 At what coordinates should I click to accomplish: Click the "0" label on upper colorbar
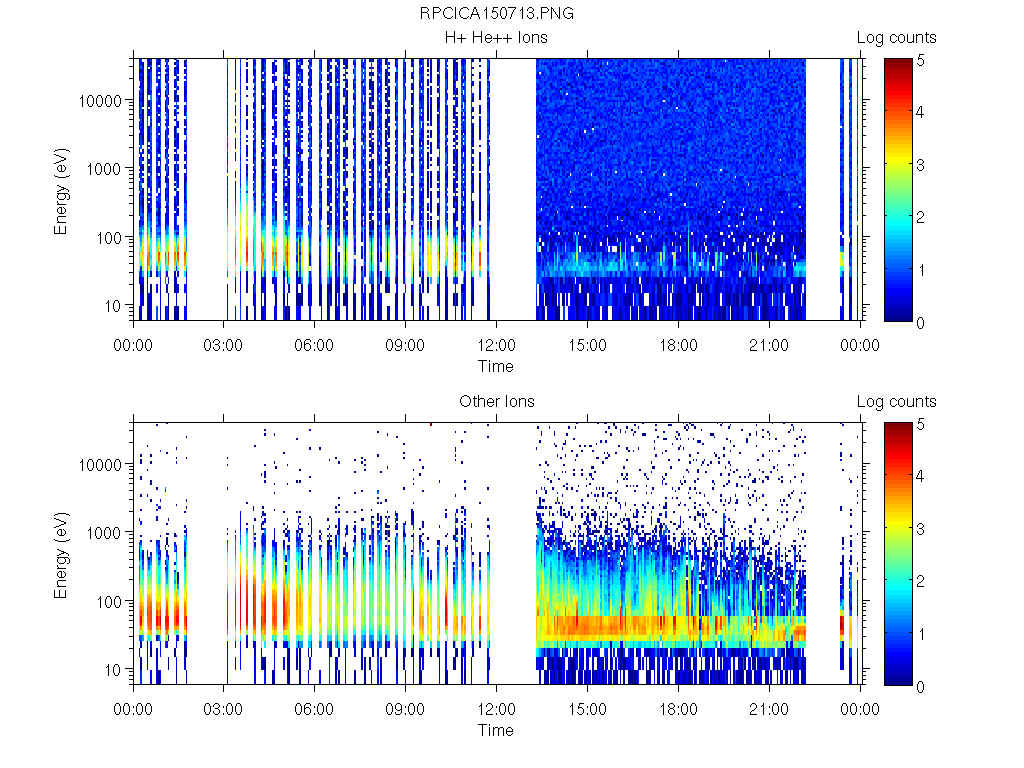pyautogui.click(x=921, y=323)
